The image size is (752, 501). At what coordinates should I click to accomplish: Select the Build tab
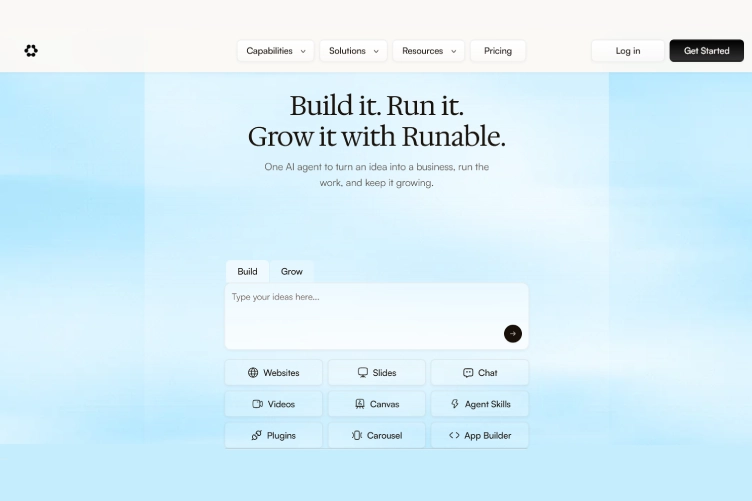coord(247,271)
